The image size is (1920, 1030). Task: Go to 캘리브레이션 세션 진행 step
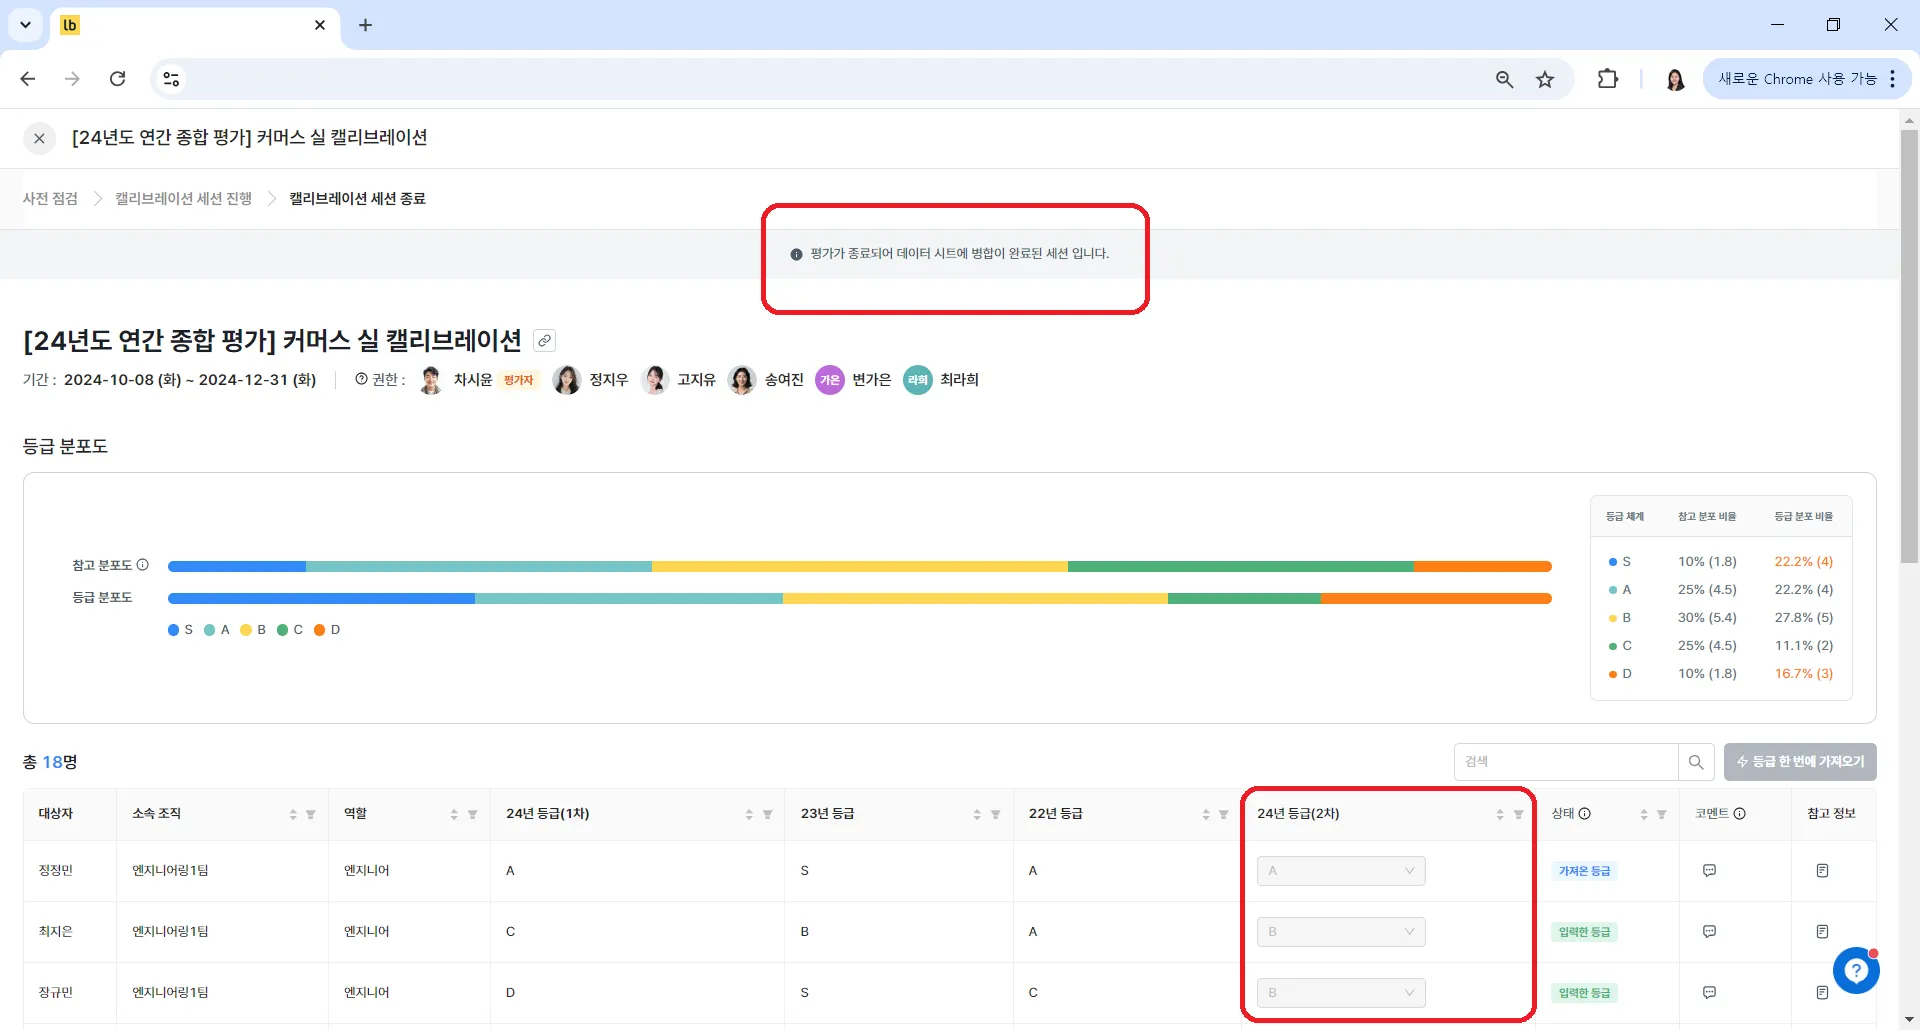click(183, 199)
